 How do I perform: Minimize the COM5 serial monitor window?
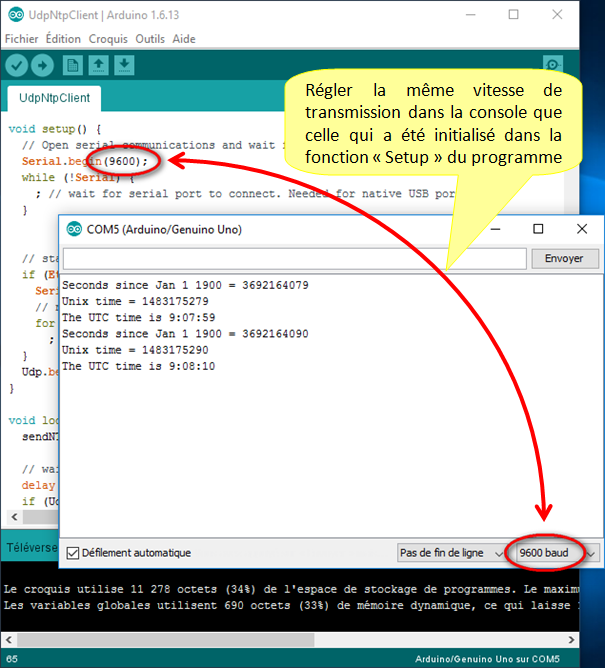(x=495, y=229)
